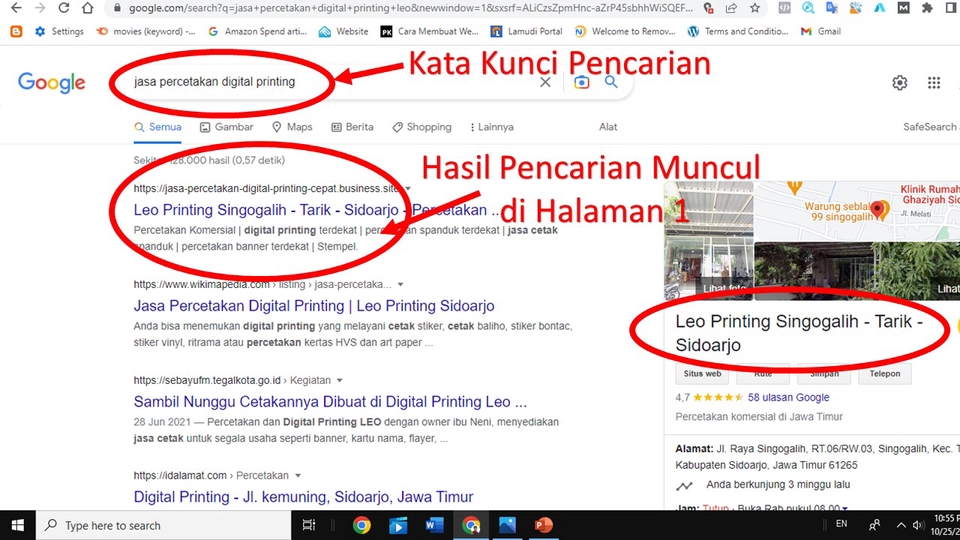This screenshot has height=540, width=960.
Task: Submit search with magnifying glass icon
Action: (611, 81)
